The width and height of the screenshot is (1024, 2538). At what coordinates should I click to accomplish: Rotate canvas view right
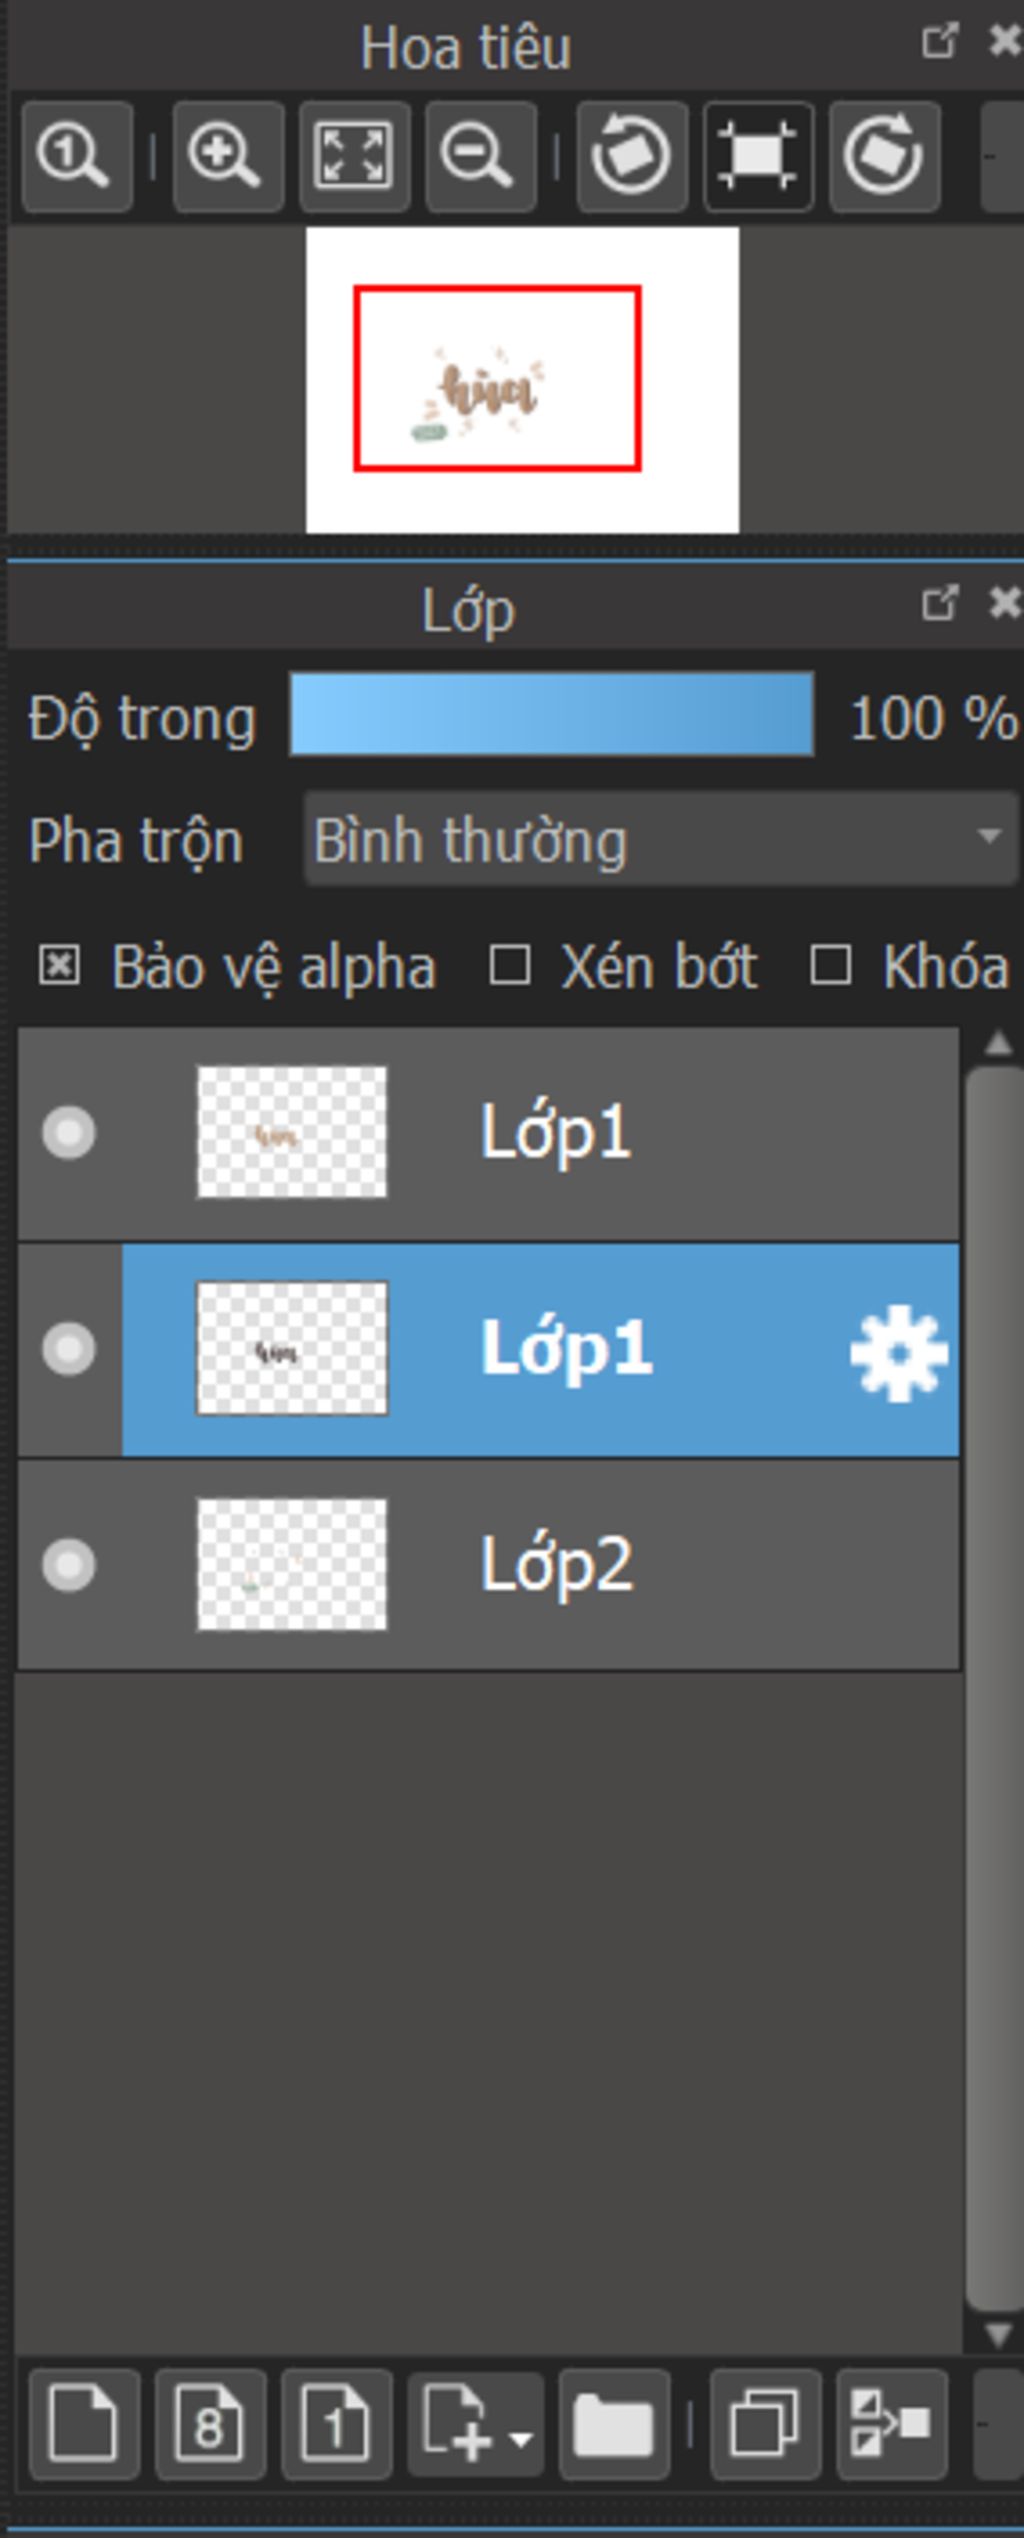point(884,157)
